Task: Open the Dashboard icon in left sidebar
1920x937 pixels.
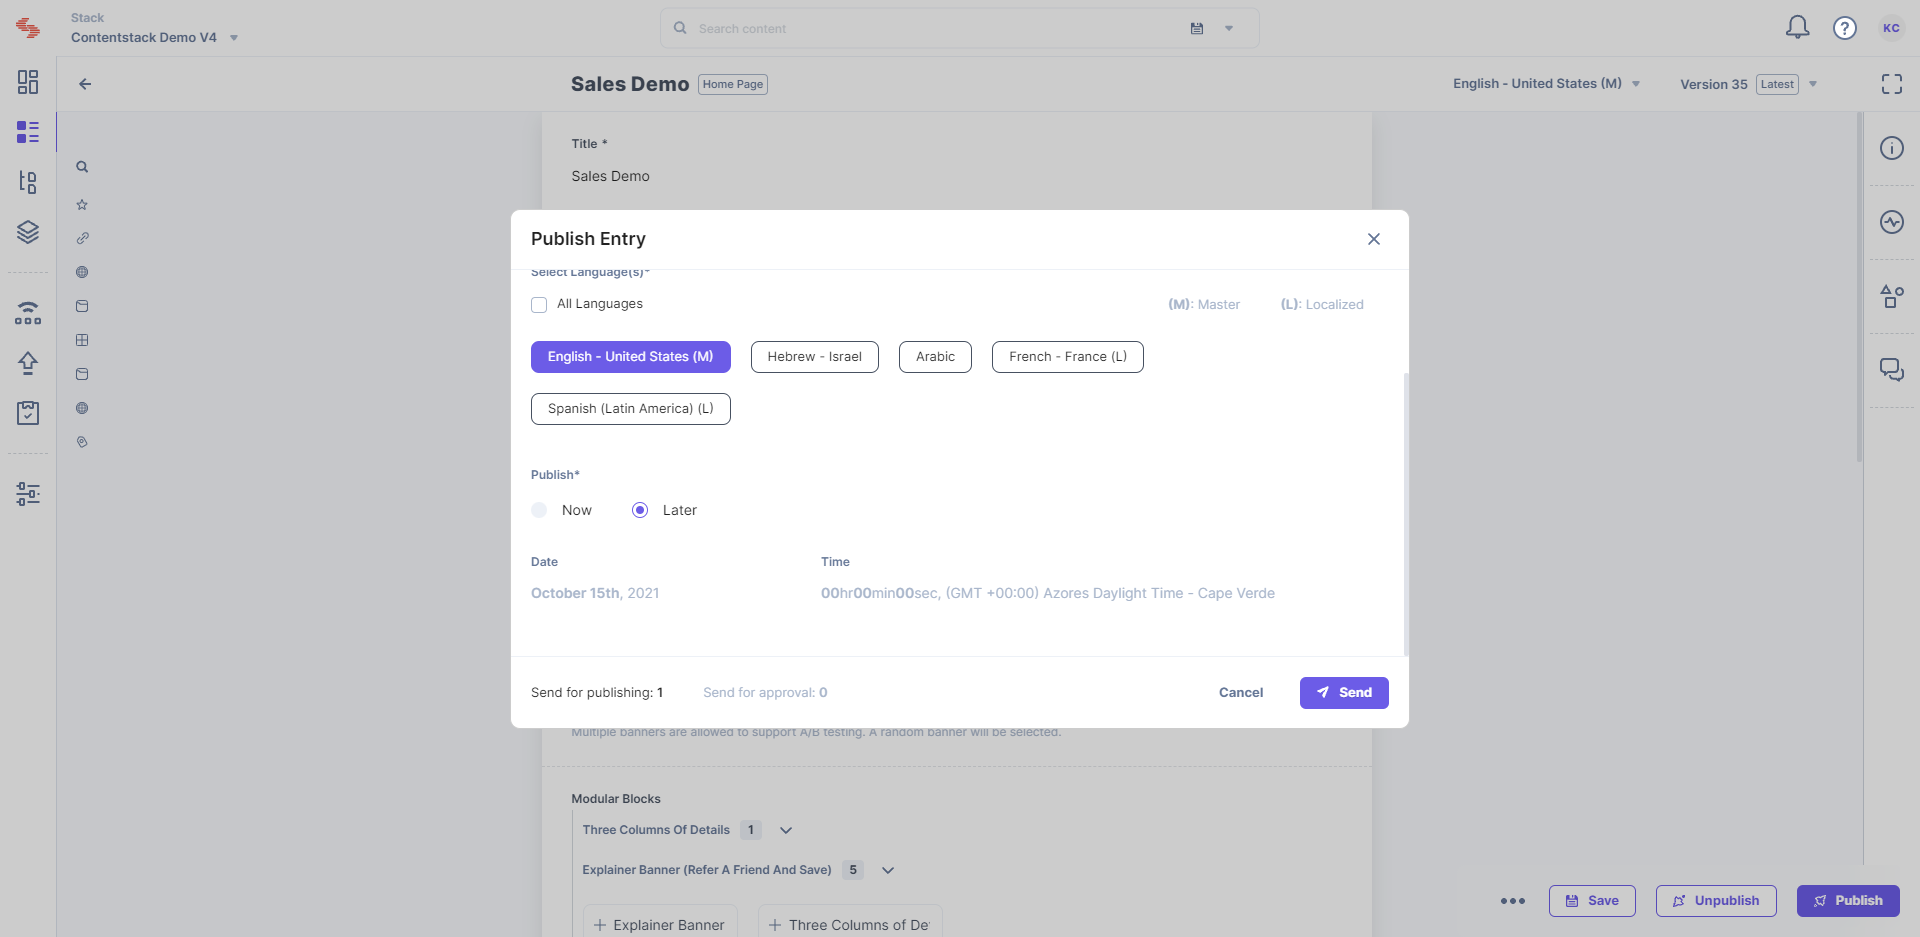Action: pos(28,82)
